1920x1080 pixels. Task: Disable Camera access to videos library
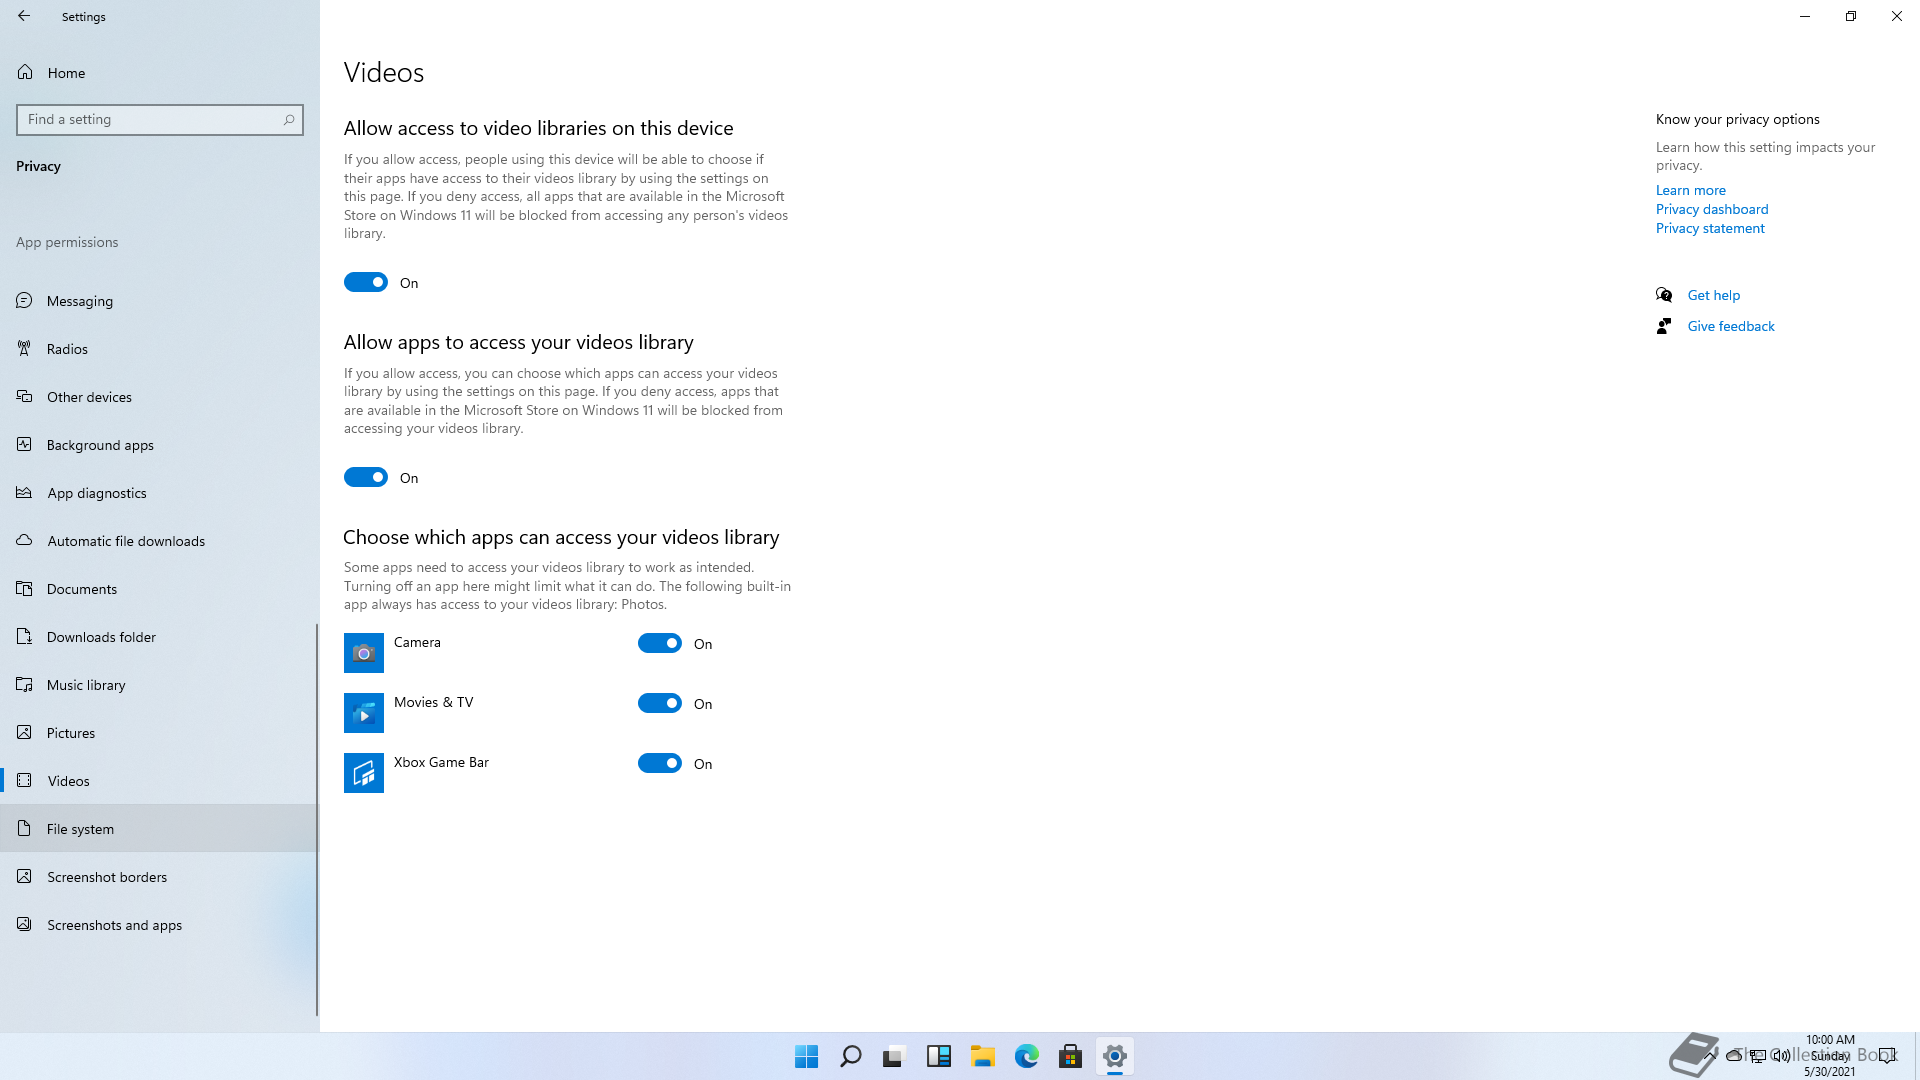tap(660, 643)
